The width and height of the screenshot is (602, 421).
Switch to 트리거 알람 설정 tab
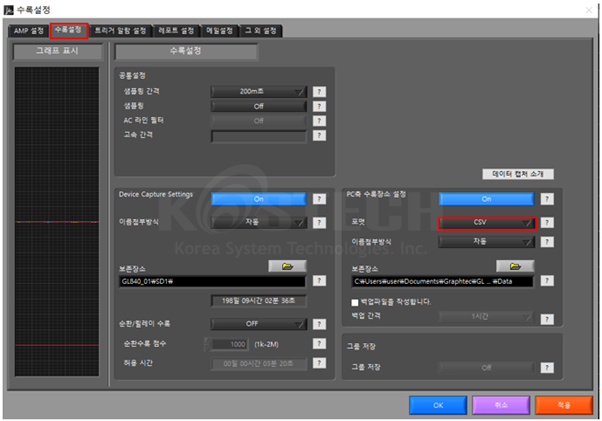coord(120,31)
